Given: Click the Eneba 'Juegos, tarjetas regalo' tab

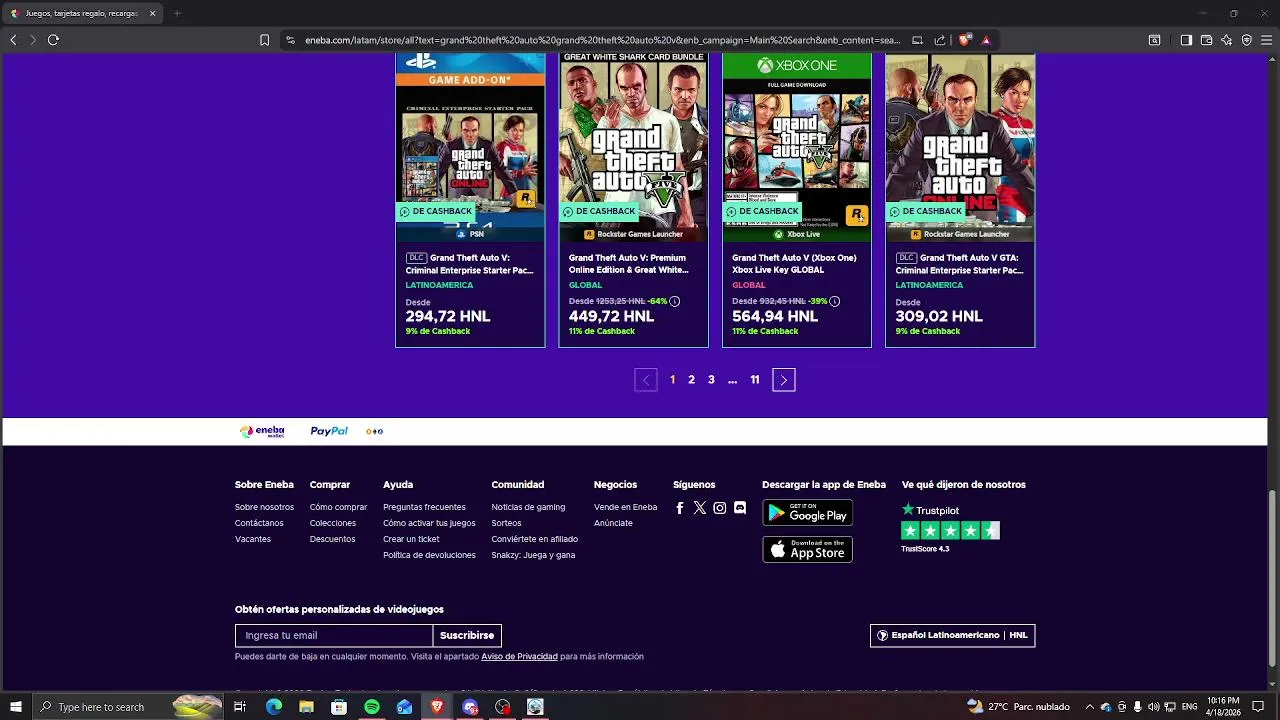Looking at the screenshot, I should pos(84,13).
